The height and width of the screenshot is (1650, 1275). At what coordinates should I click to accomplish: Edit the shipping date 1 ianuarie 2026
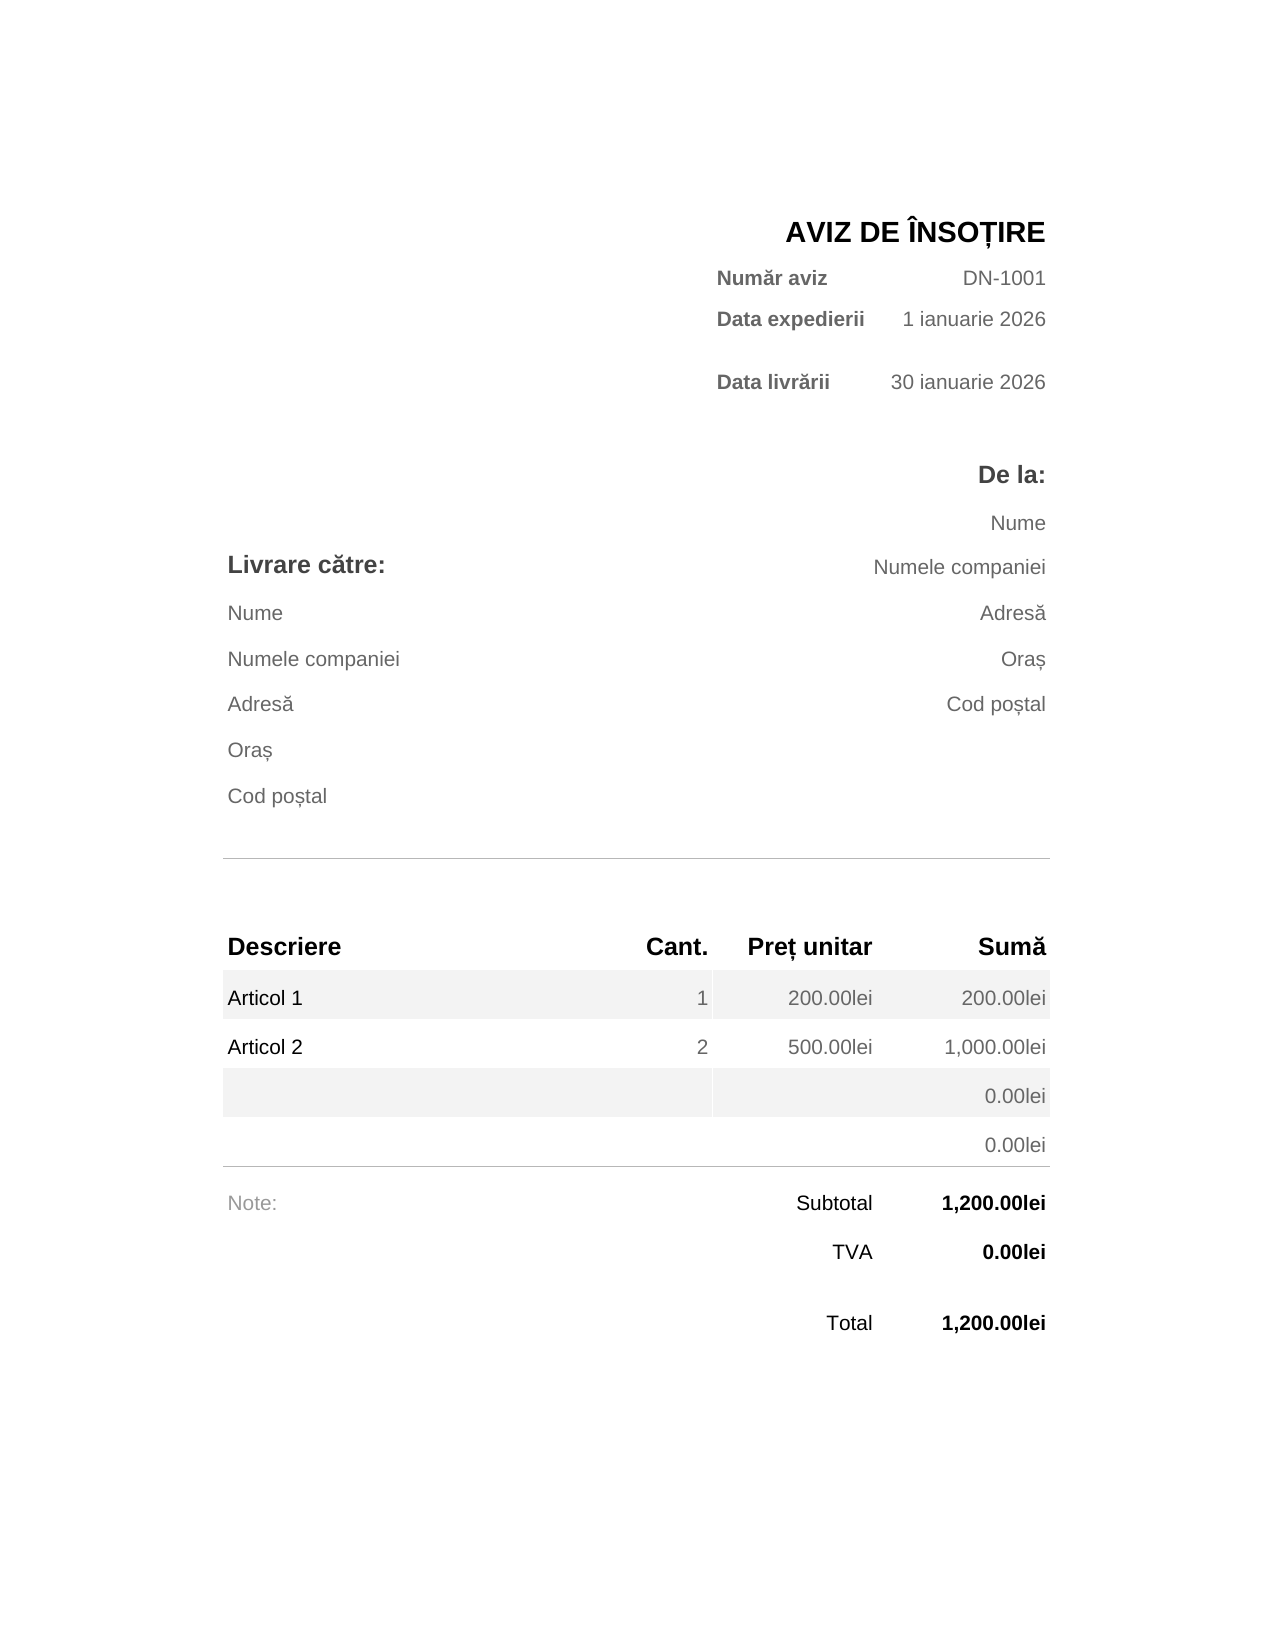pyautogui.click(x=973, y=319)
